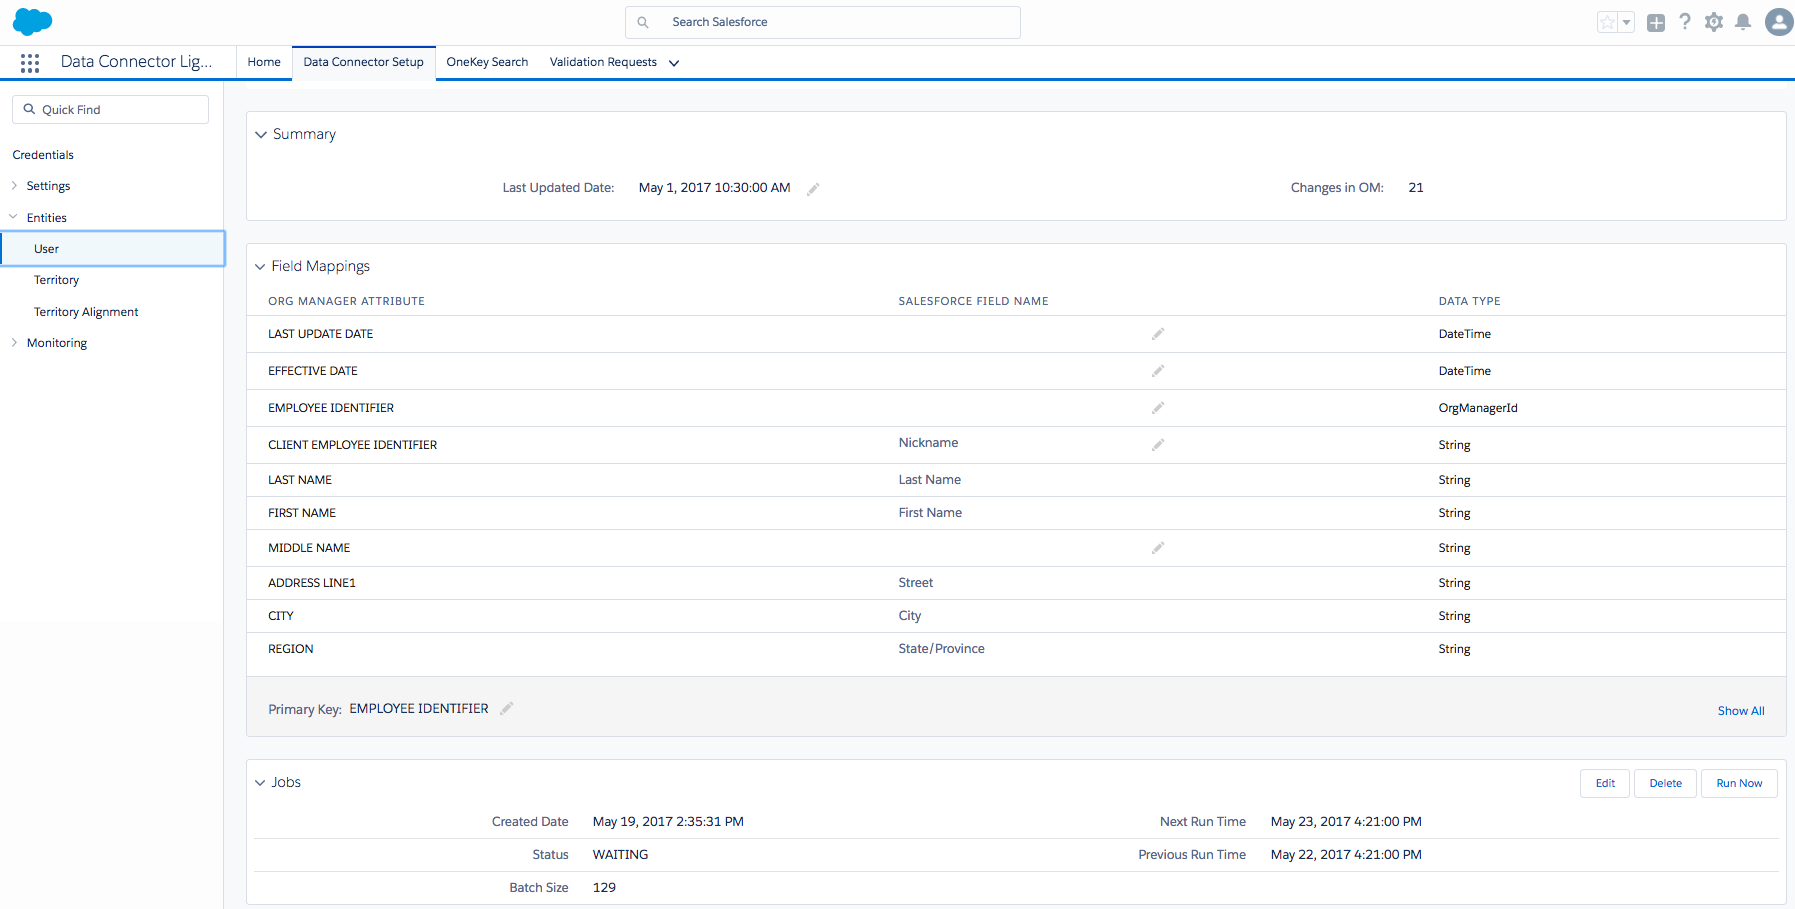Edit mapping for CLIENT EMPLOYEE IDENTIFIER
This screenshot has width=1795, height=909.
pyautogui.click(x=1158, y=445)
